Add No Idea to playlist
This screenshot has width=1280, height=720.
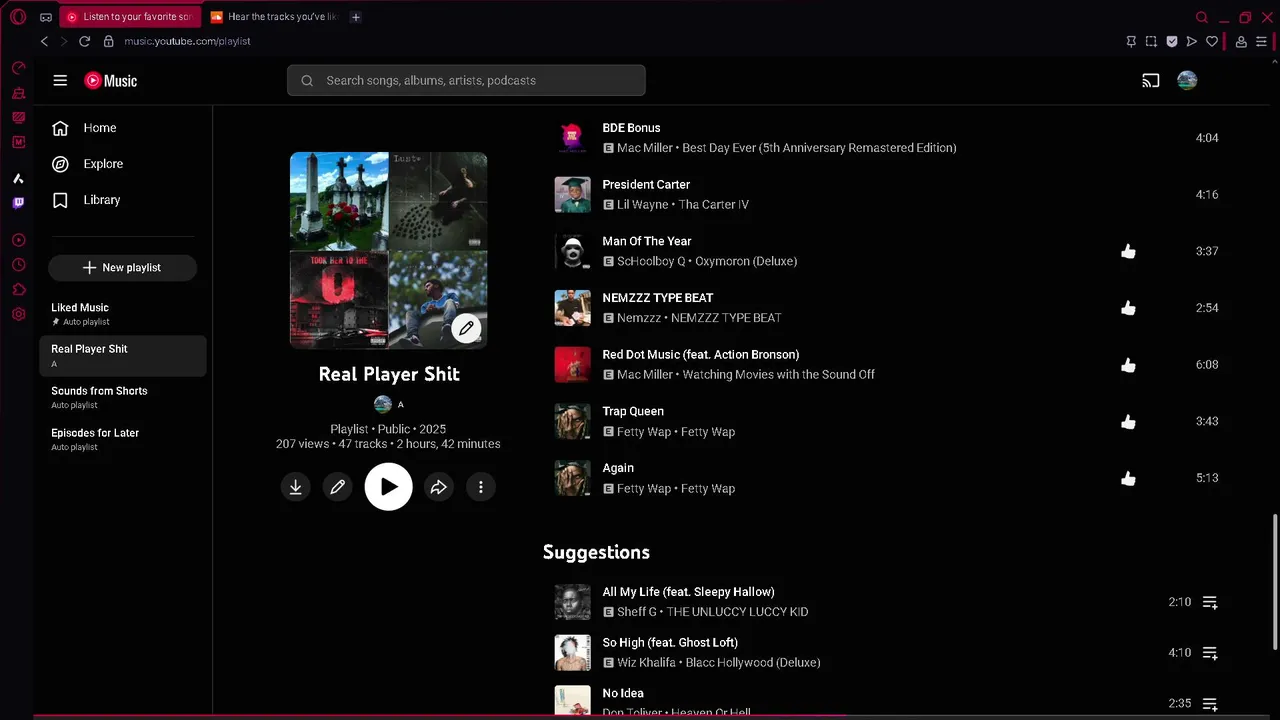pos(1210,704)
